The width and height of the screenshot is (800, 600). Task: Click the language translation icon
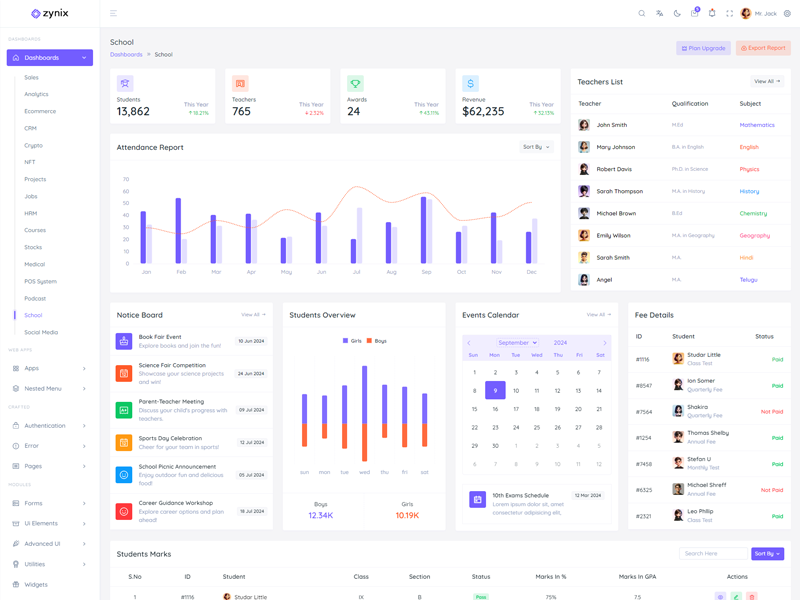pos(659,14)
